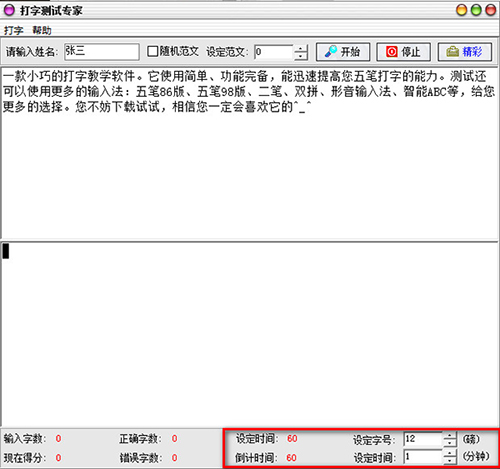Click the yellow minimize window button
Image resolution: width=500 pixels, height=469 pixels.
click(x=461, y=10)
